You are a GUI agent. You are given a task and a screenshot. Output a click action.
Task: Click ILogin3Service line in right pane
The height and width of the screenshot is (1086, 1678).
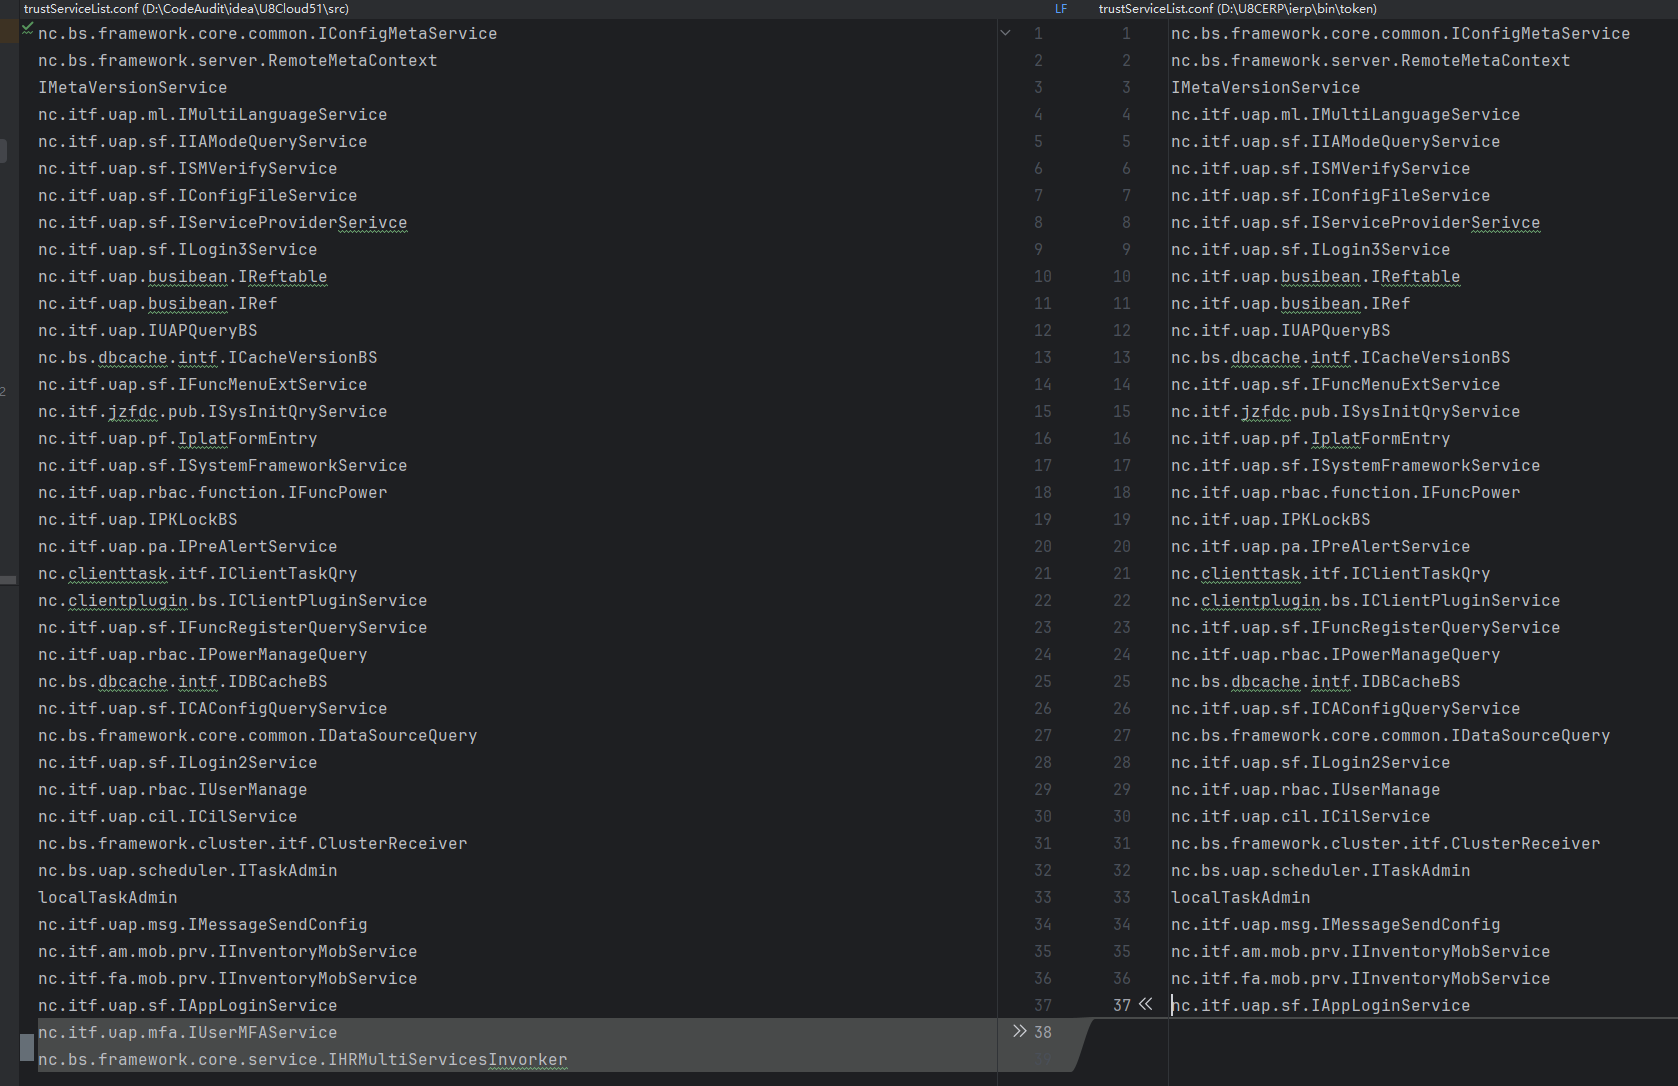[x=1310, y=249]
